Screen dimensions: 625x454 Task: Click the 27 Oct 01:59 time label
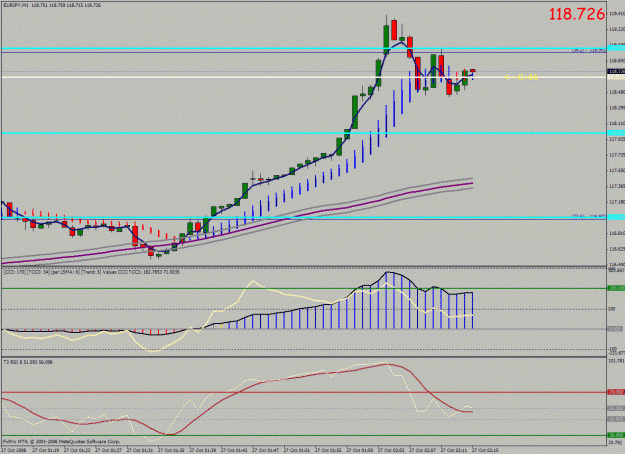[359, 450]
